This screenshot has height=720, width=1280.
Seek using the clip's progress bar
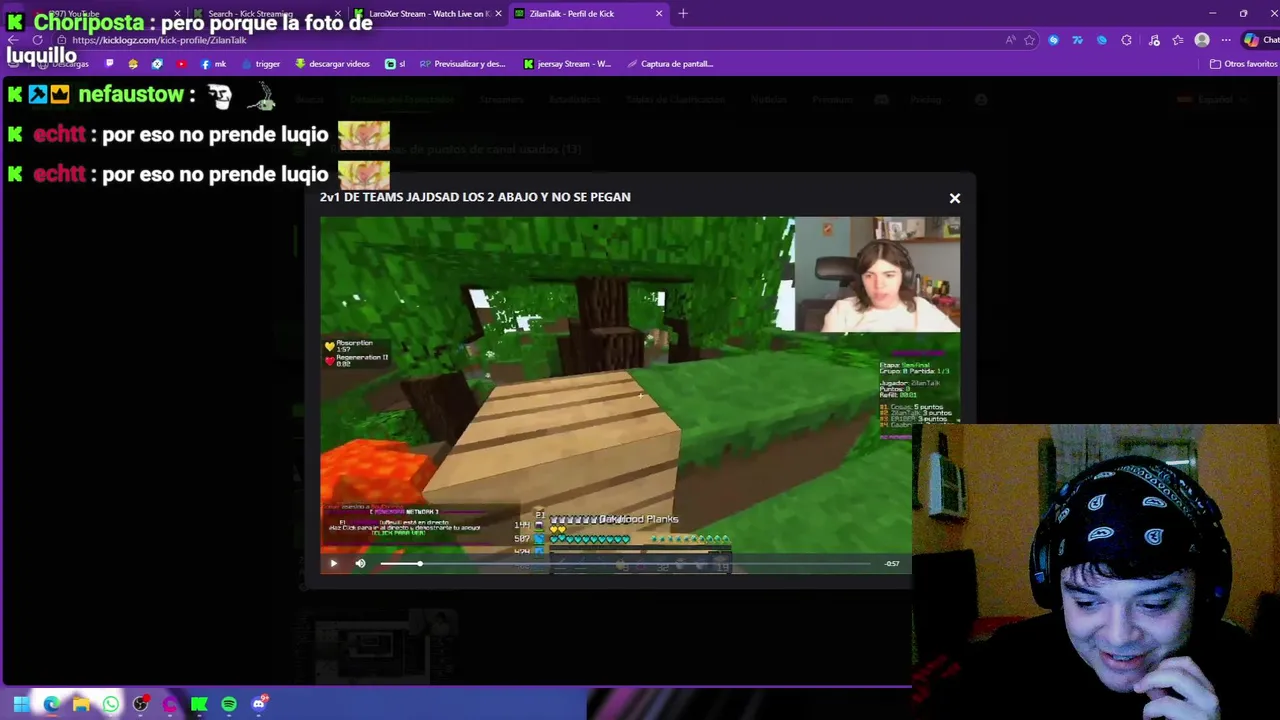point(625,564)
